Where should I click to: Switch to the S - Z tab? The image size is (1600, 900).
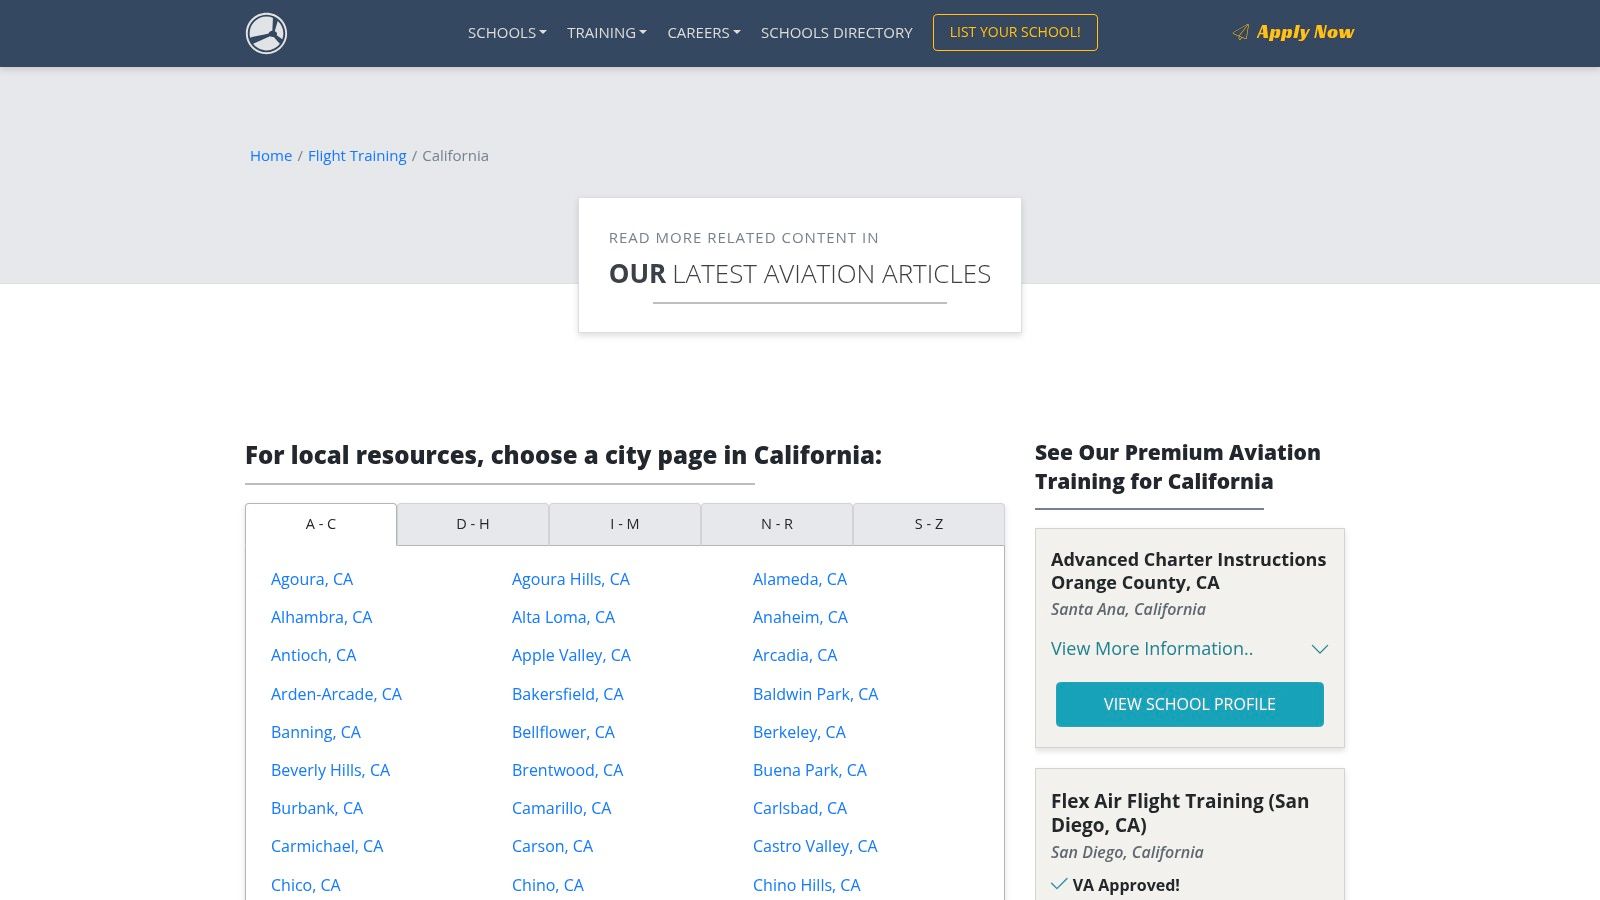pyautogui.click(x=929, y=524)
